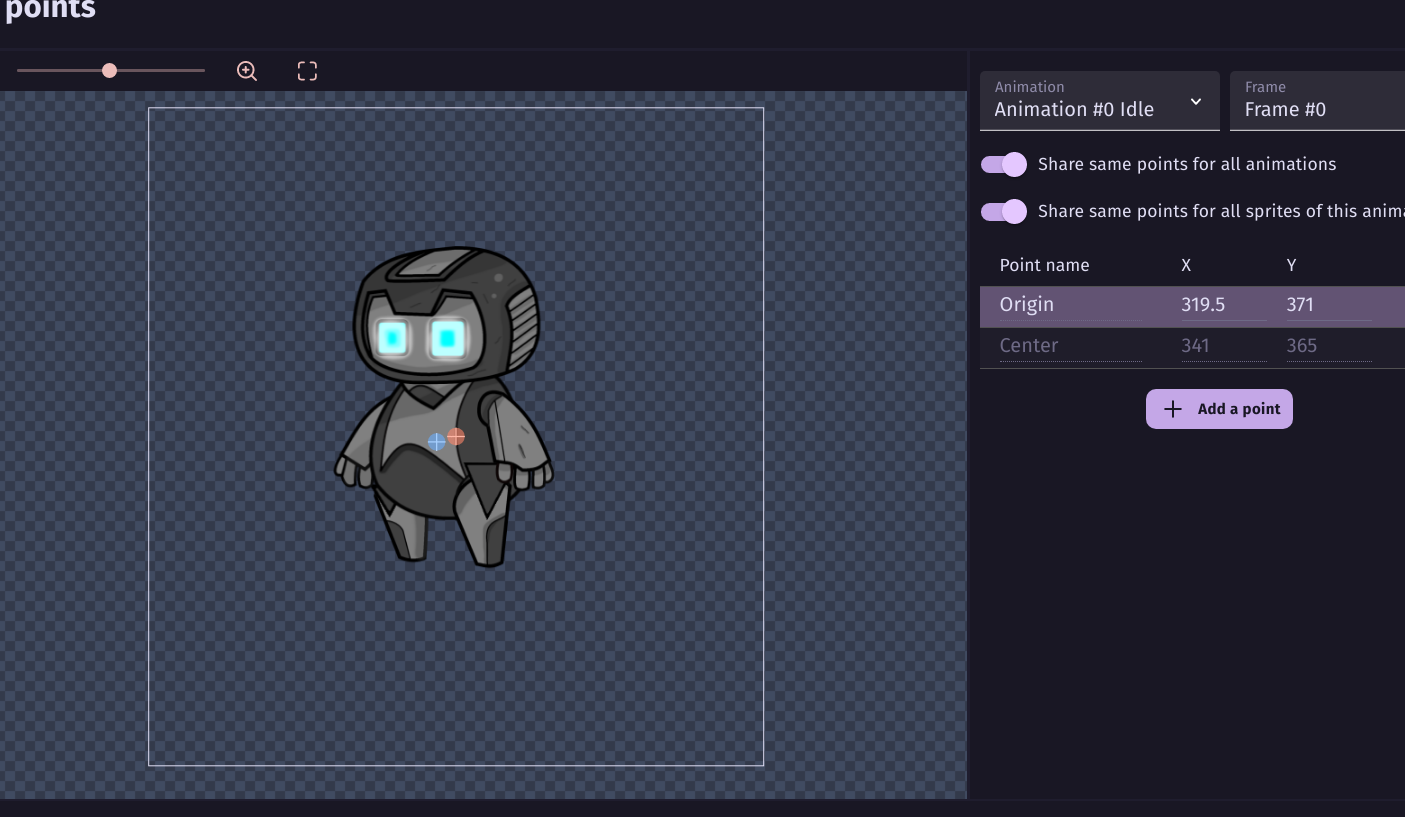Viewport: 1405px width, 817px height.
Task: Disable sharing same points for all animations
Action: click(1004, 164)
